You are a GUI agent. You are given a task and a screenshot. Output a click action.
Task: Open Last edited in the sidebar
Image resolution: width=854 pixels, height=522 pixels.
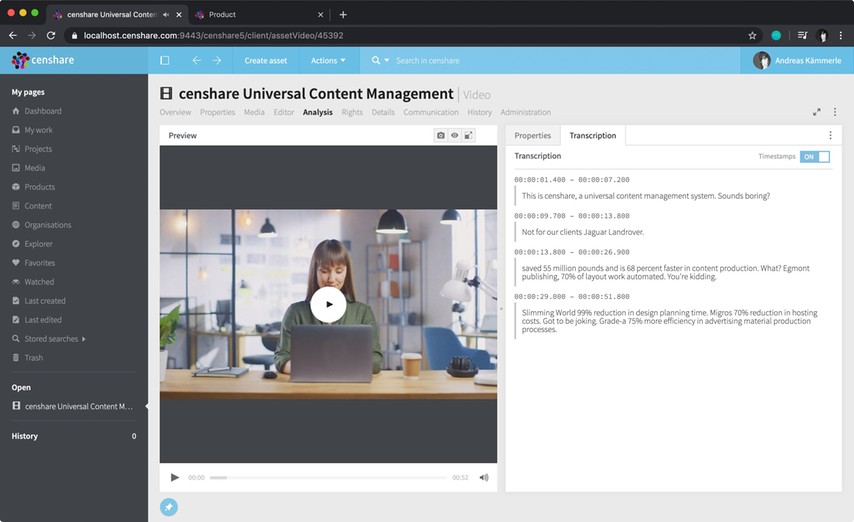(x=42, y=320)
